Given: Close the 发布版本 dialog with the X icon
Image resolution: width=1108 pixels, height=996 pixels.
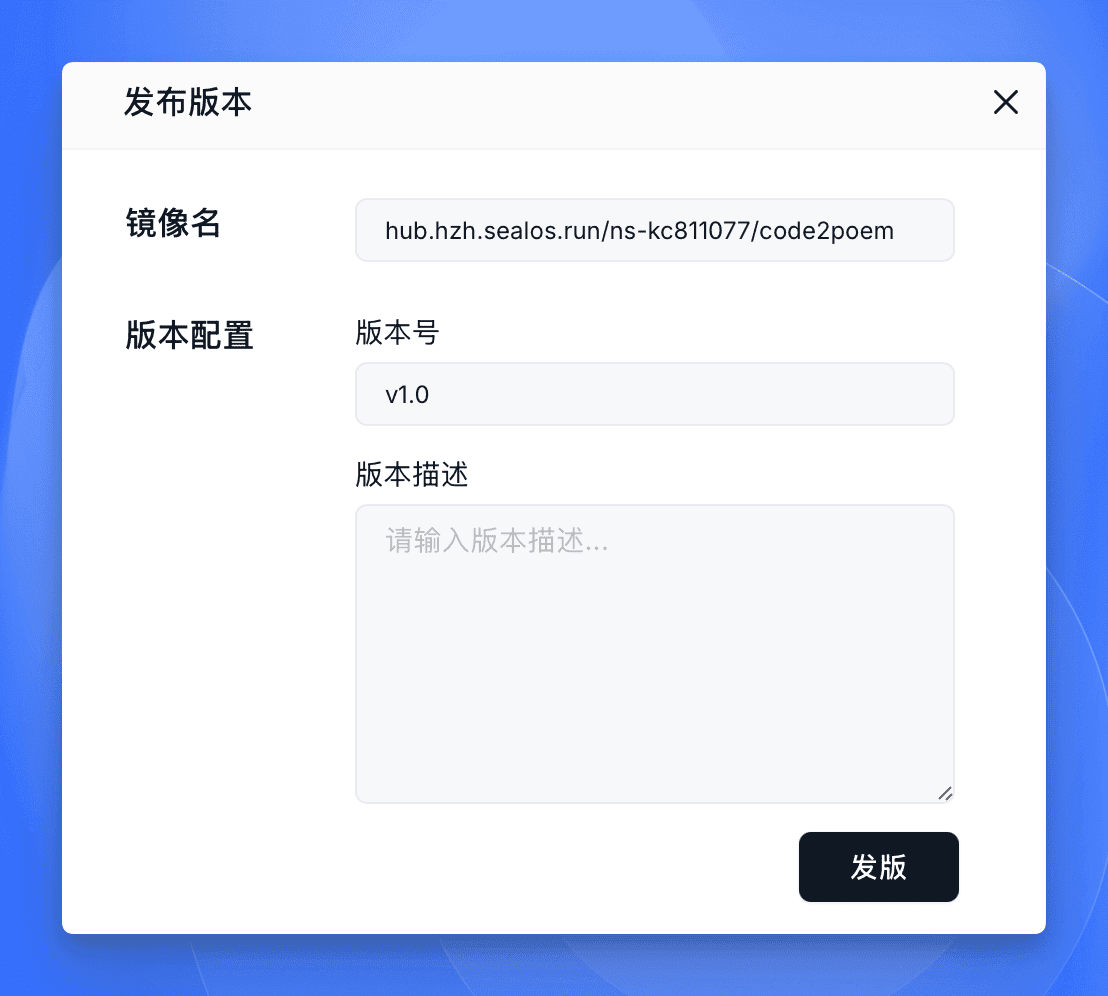Looking at the screenshot, I should (x=1005, y=102).
